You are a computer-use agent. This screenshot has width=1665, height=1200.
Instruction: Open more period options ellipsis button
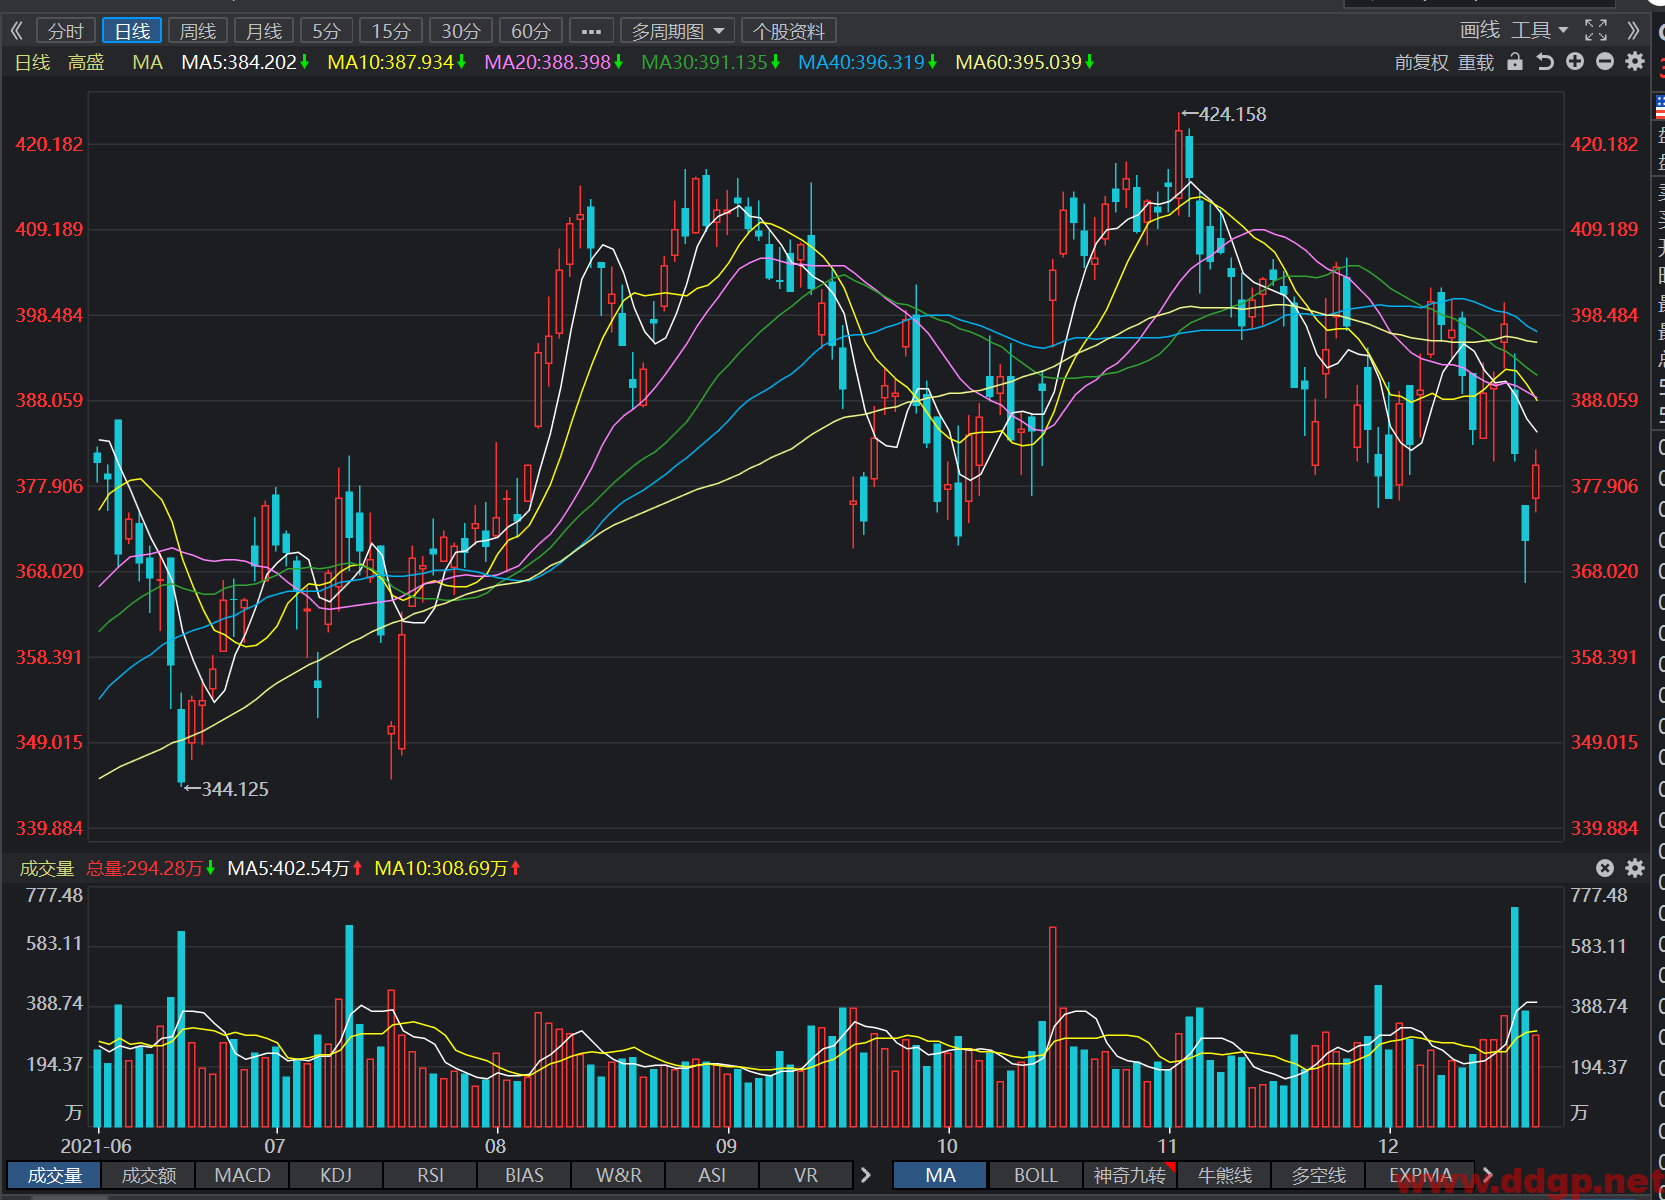[x=591, y=31]
